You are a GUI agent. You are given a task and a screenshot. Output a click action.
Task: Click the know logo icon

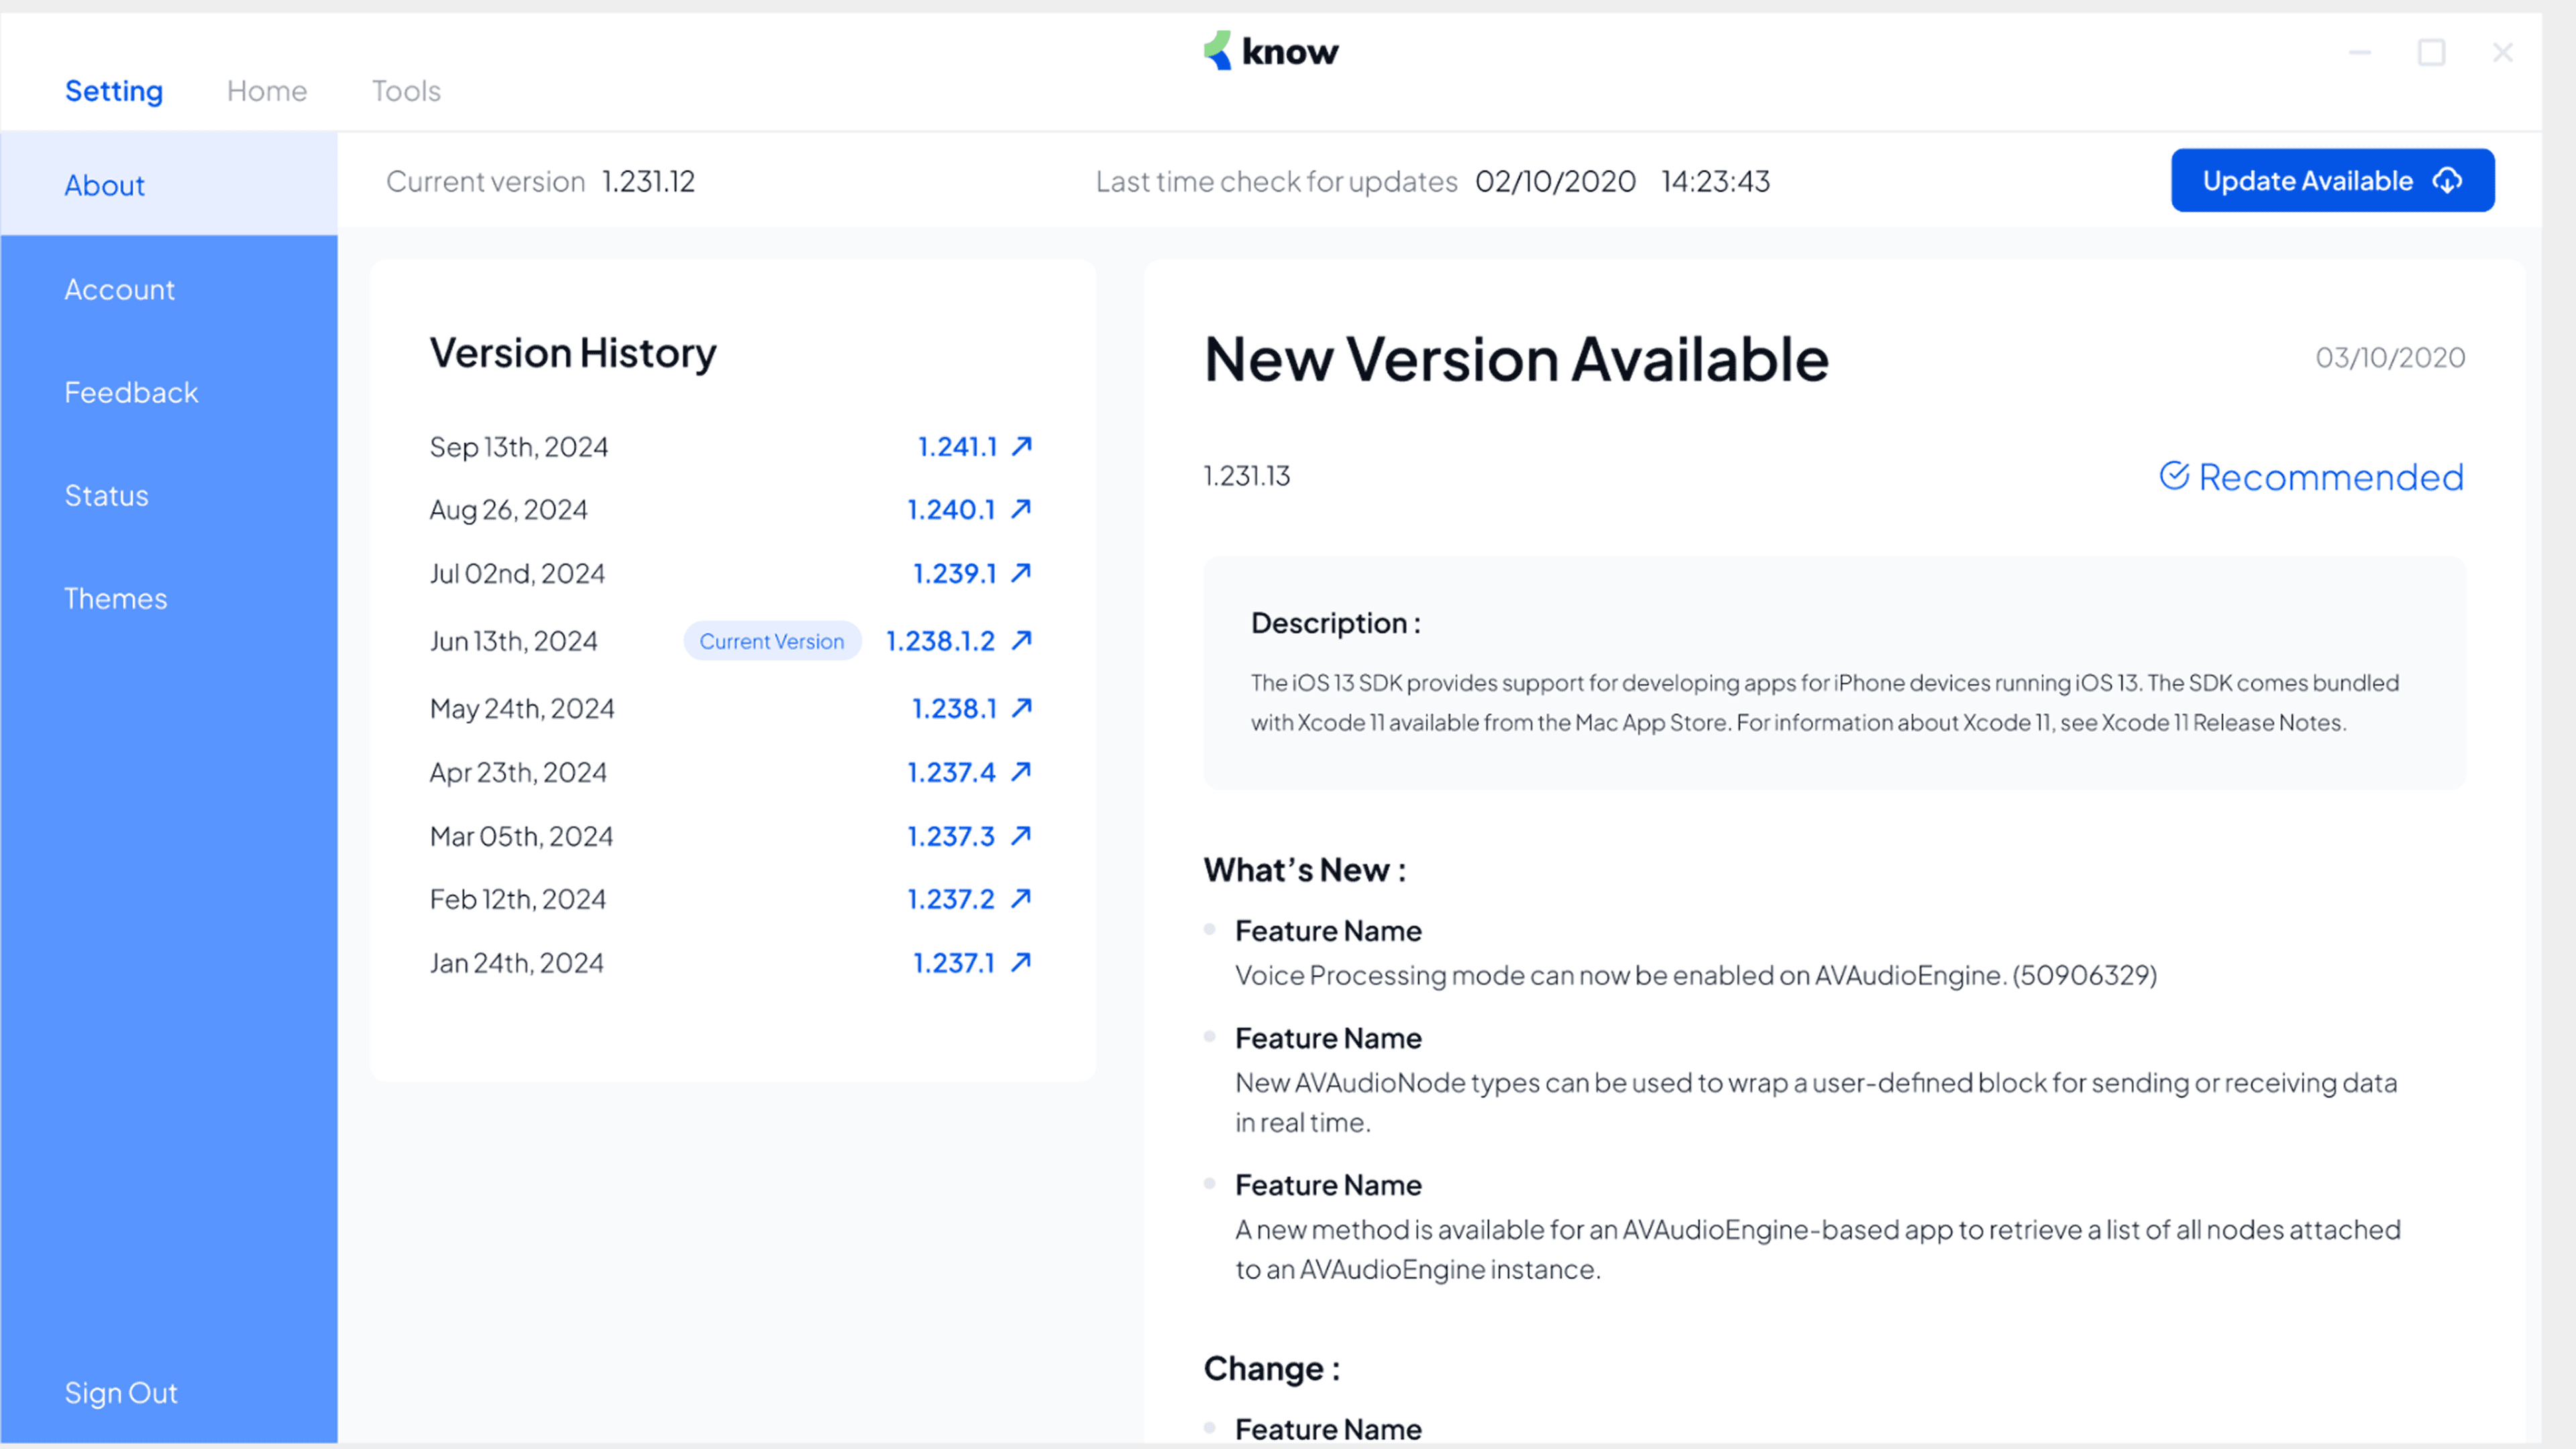1217,50
